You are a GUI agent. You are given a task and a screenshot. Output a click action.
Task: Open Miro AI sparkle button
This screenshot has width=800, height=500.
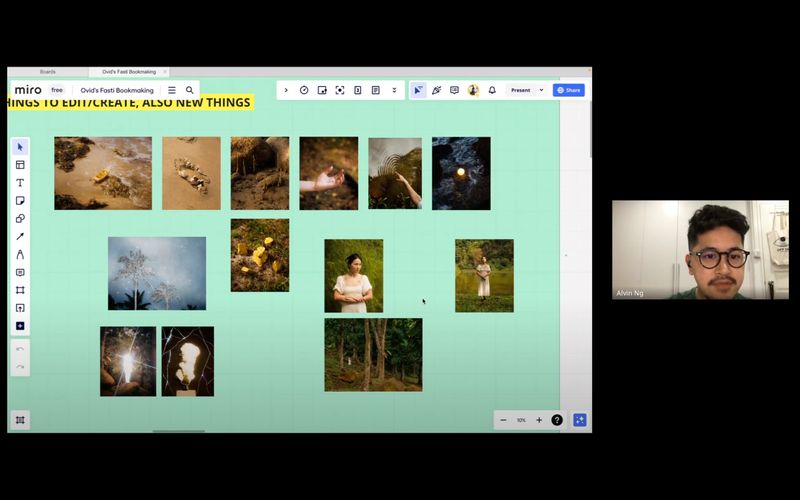click(580, 420)
